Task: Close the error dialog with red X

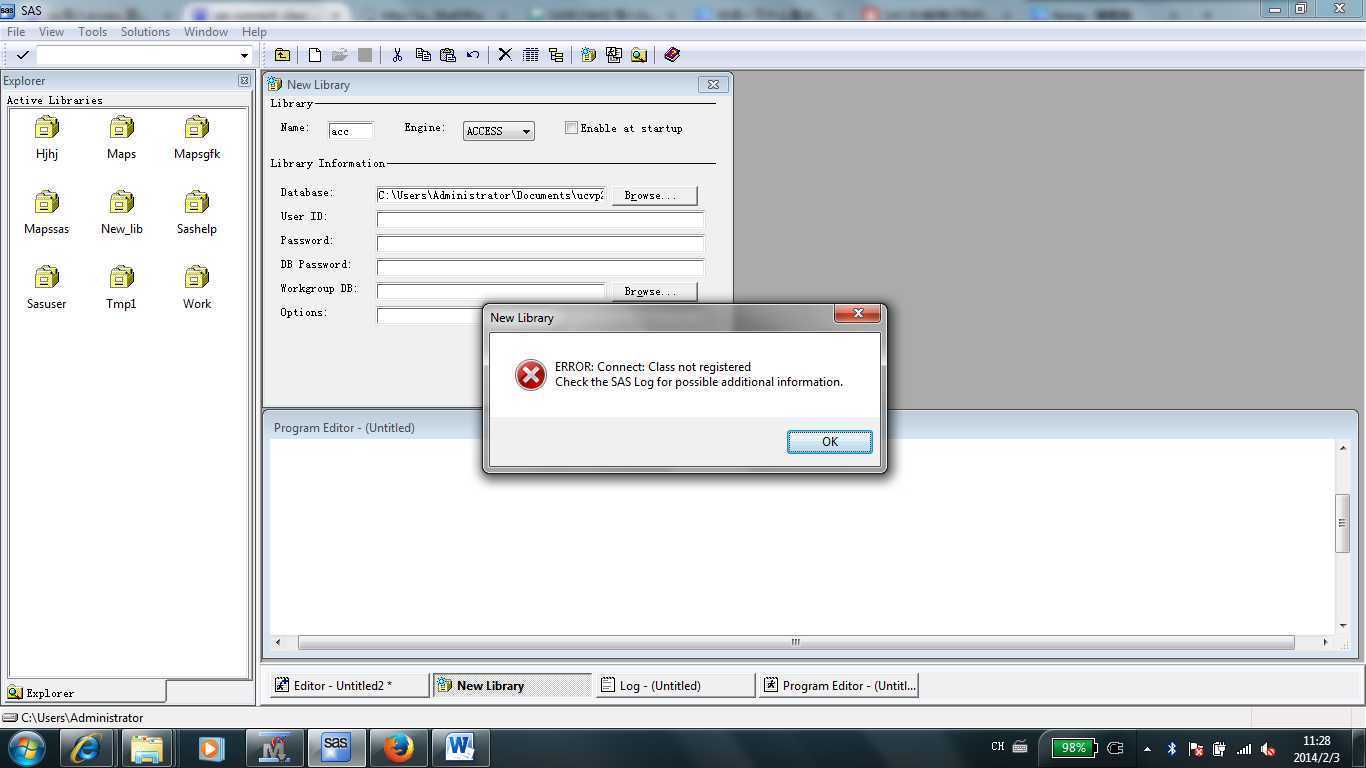Action: (857, 314)
